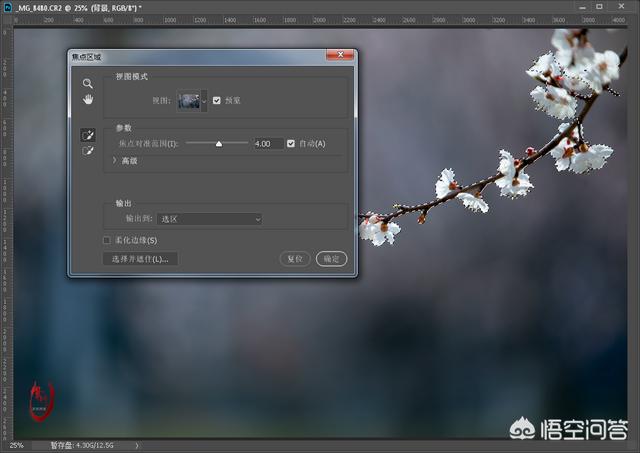This screenshot has height=453, width=640.
Task: Choose the Focus Area Subtract brush tool
Action: (88, 150)
